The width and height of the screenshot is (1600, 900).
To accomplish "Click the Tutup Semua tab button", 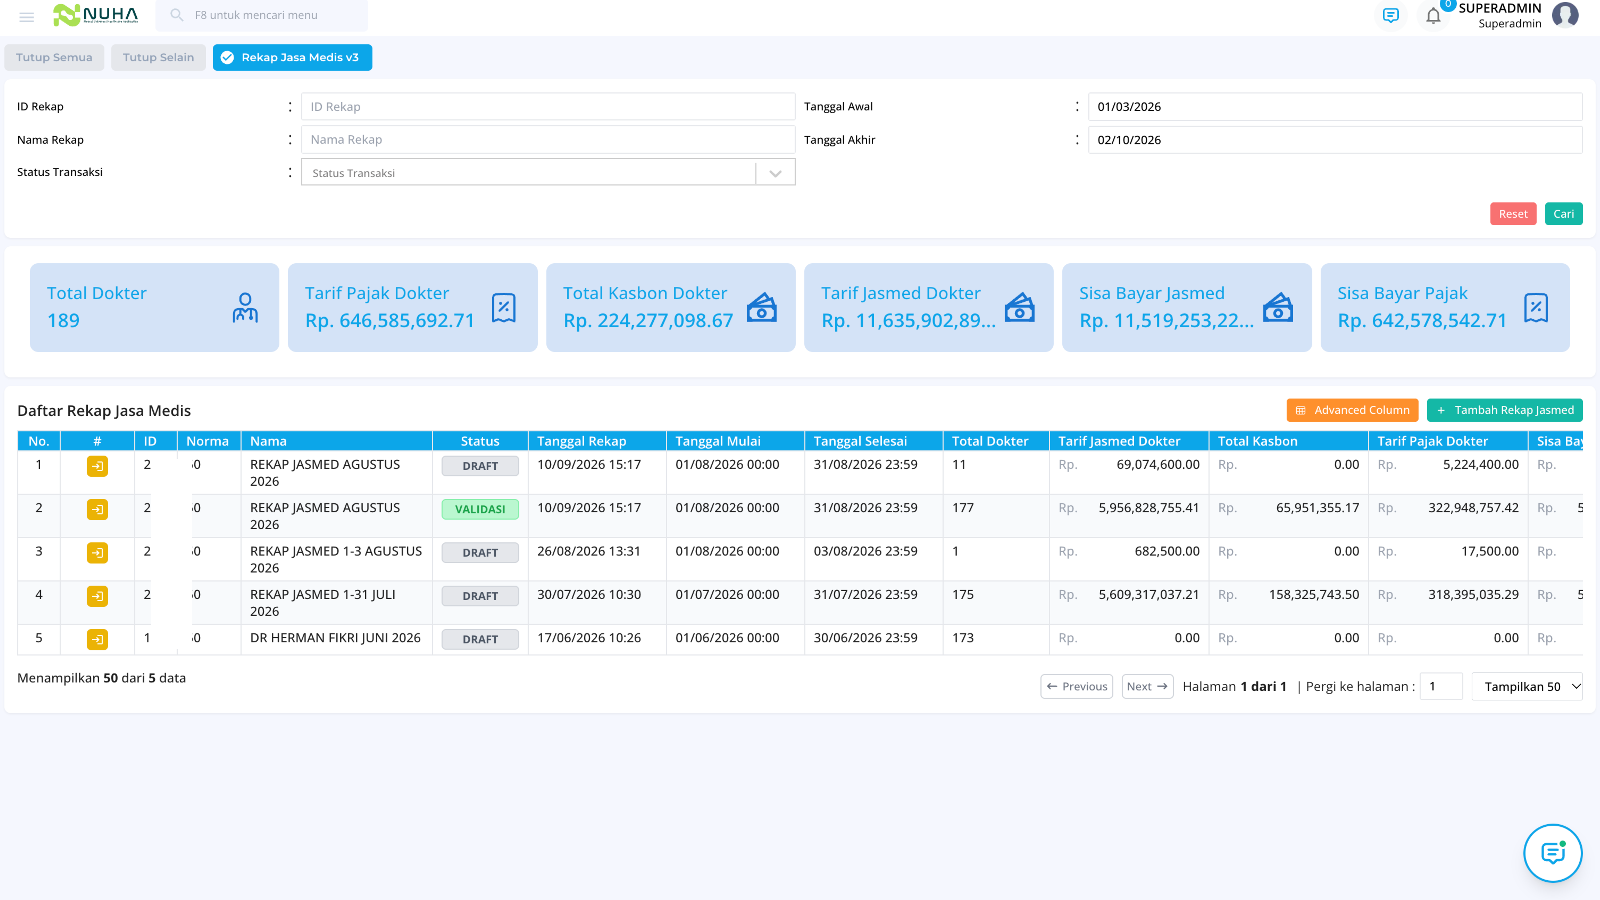I will [x=54, y=58].
